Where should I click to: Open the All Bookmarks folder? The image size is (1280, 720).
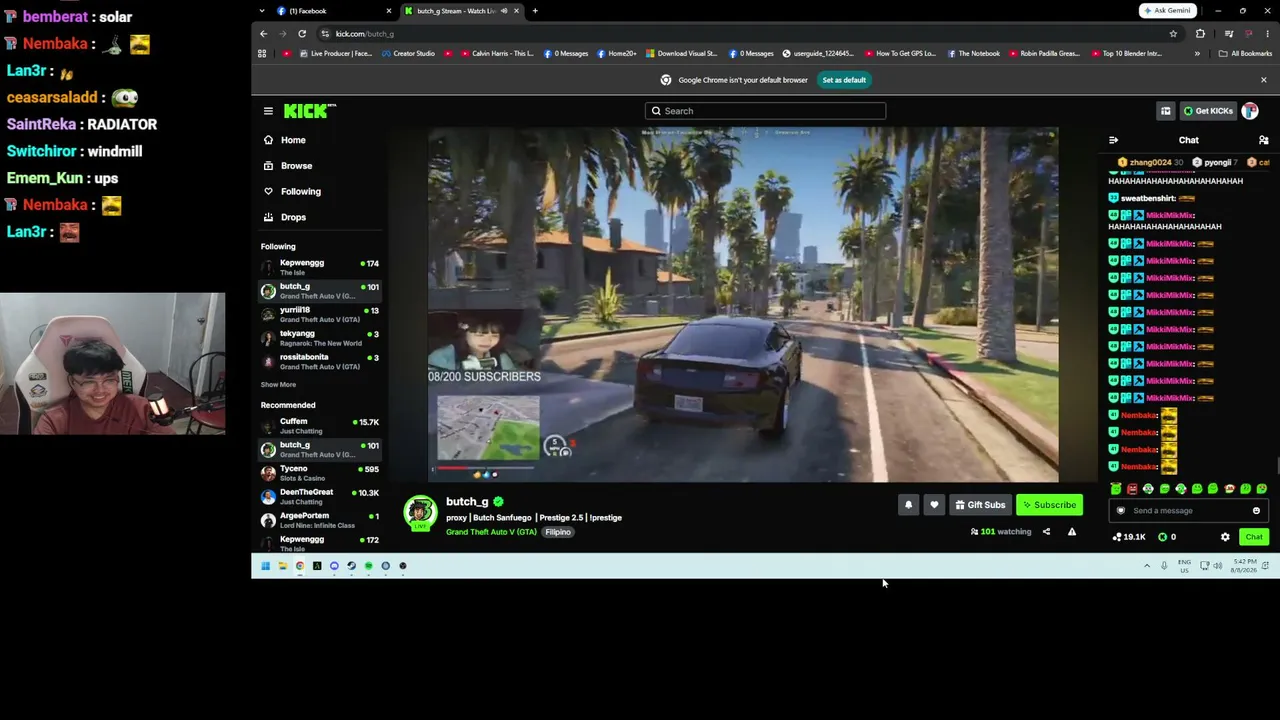tap(1245, 54)
